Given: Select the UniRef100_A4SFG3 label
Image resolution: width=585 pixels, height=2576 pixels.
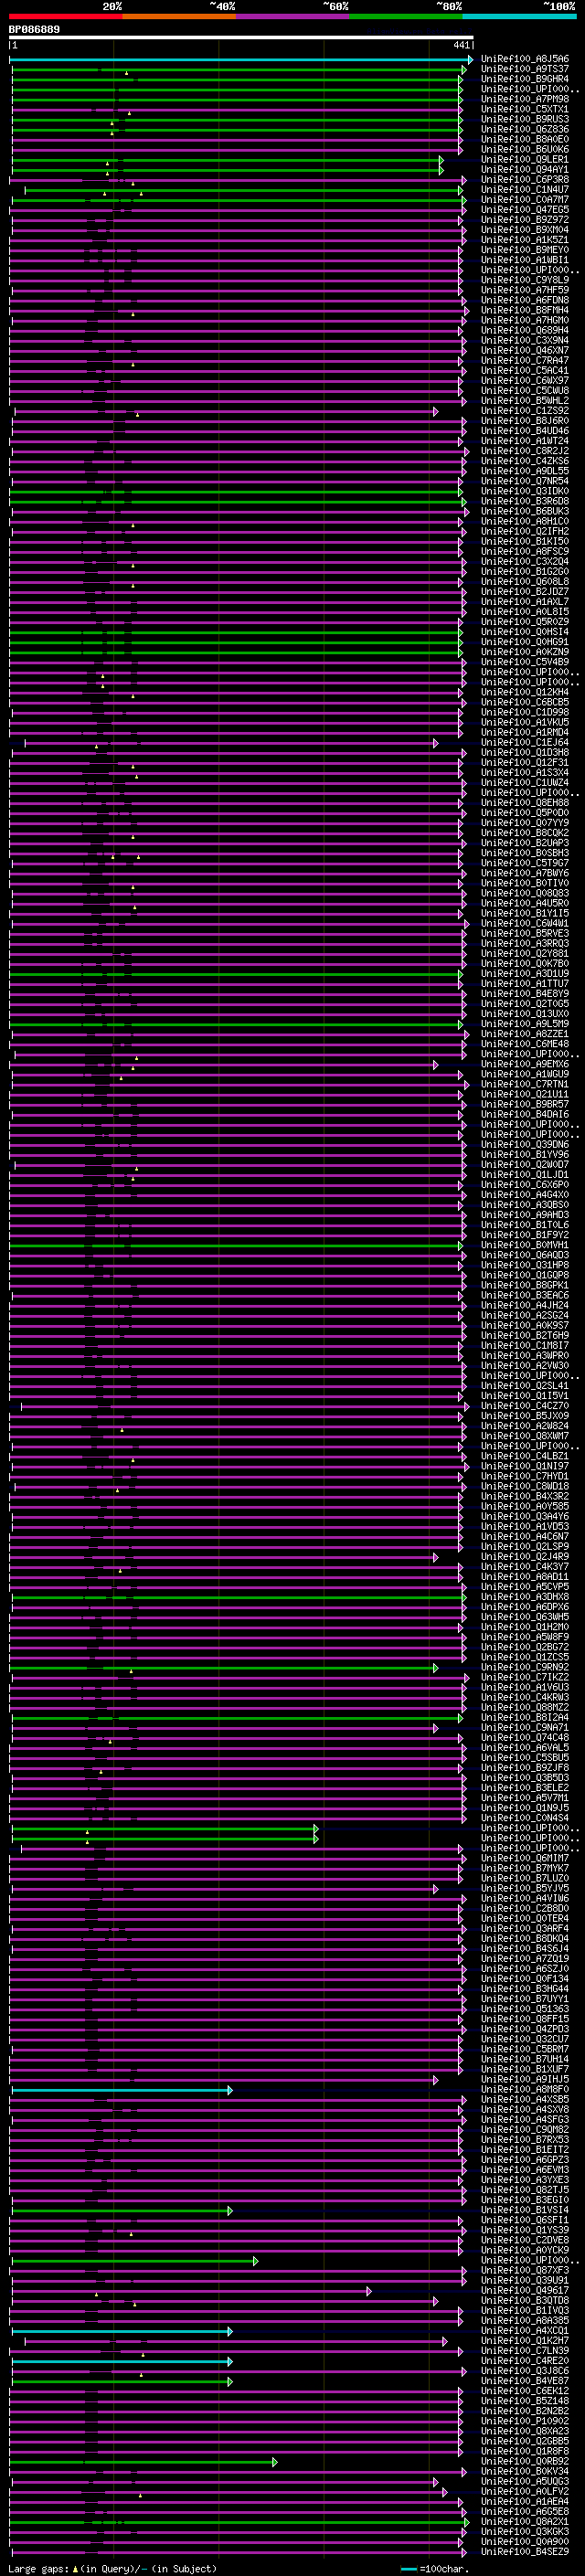Looking at the screenshot, I should 524,2119.
